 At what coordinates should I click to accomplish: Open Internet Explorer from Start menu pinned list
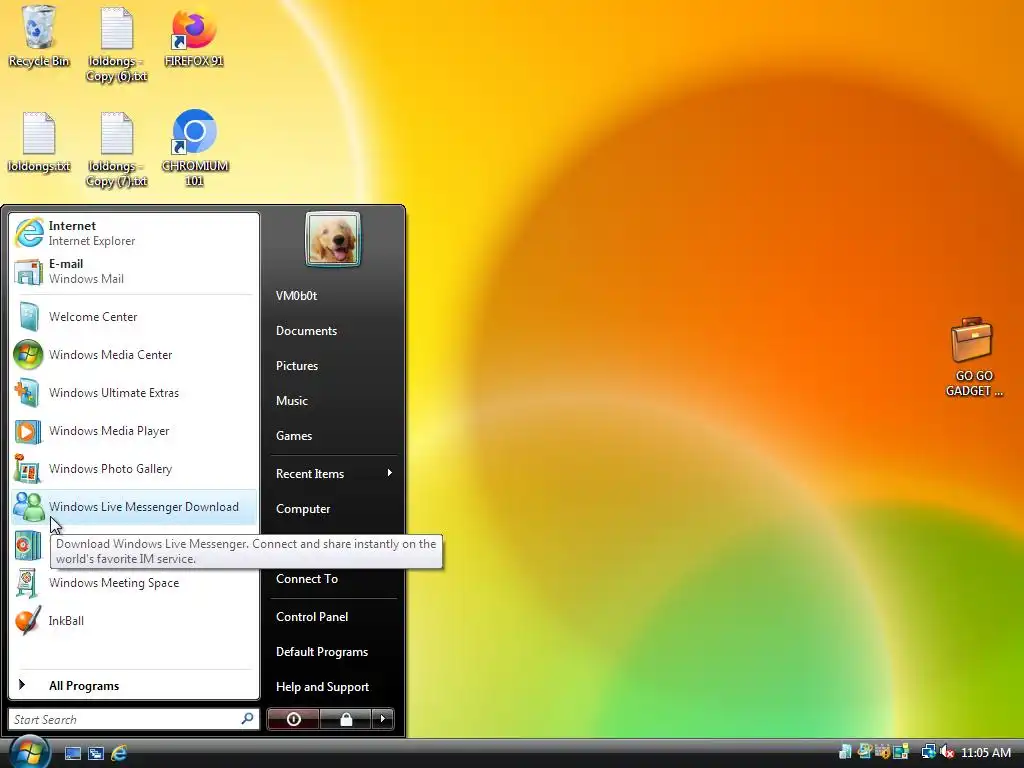coord(134,233)
